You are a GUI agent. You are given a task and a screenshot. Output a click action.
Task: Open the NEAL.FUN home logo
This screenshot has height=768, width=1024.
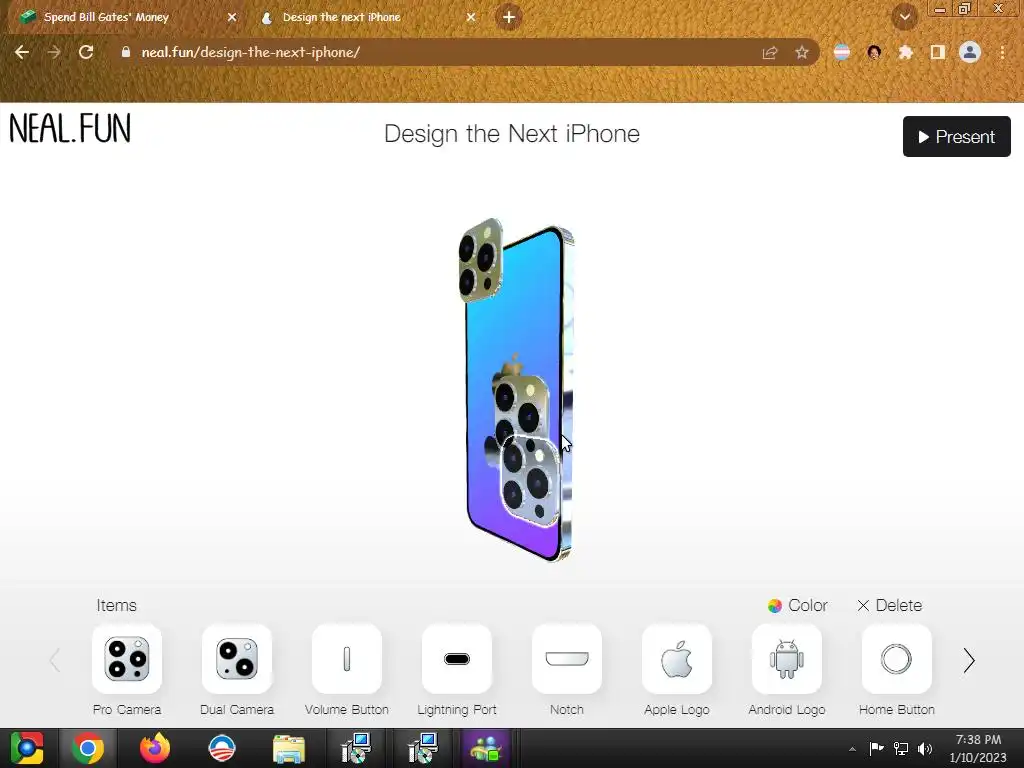click(x=70, y=128)
